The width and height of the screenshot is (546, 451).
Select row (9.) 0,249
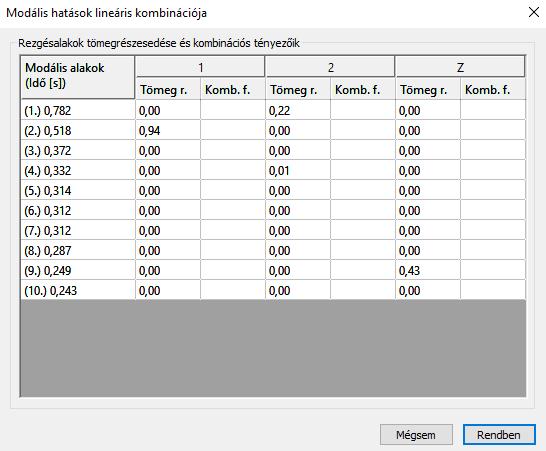78,271
